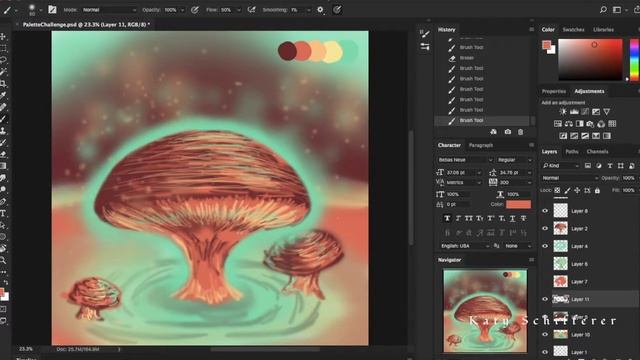
Task: Open layer blend mode Normal dropdown
Action: (x=570, y=178)
